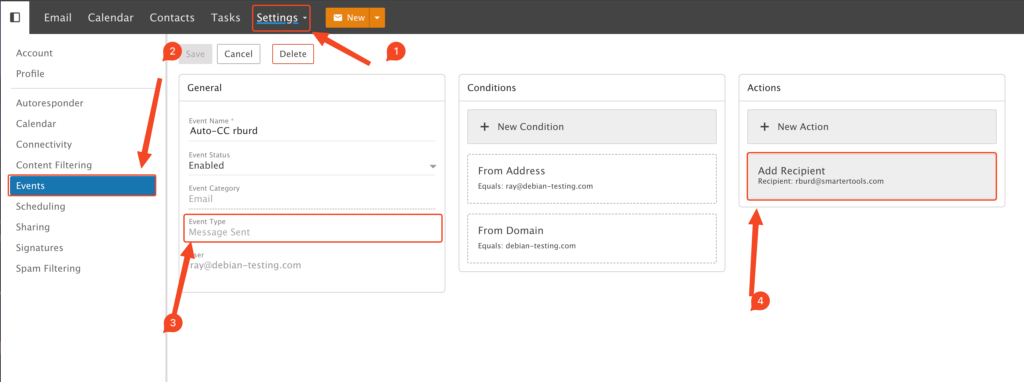Click the Conditions panel header

click(592, 88)
